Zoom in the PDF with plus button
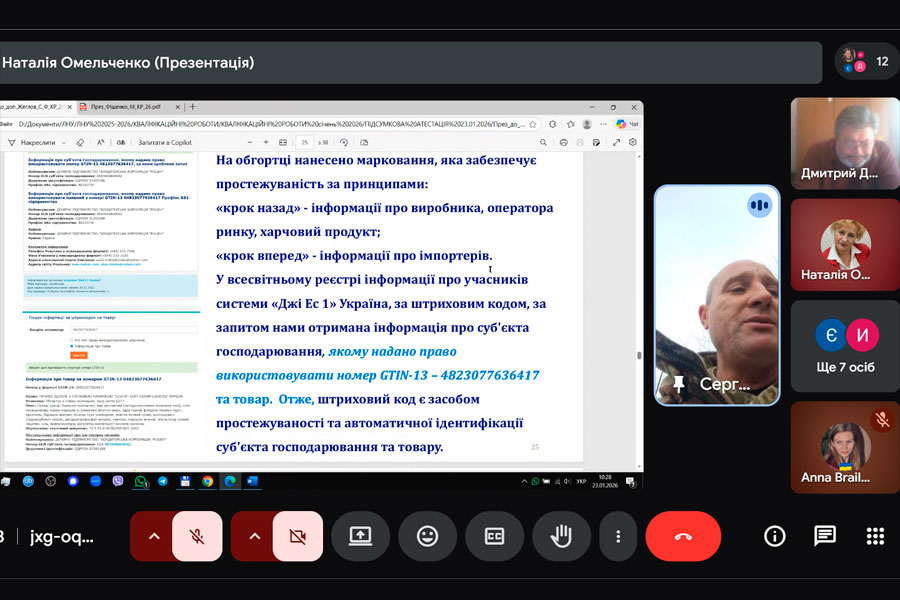Viewport: 900px width, 600px height. [266, 142]
